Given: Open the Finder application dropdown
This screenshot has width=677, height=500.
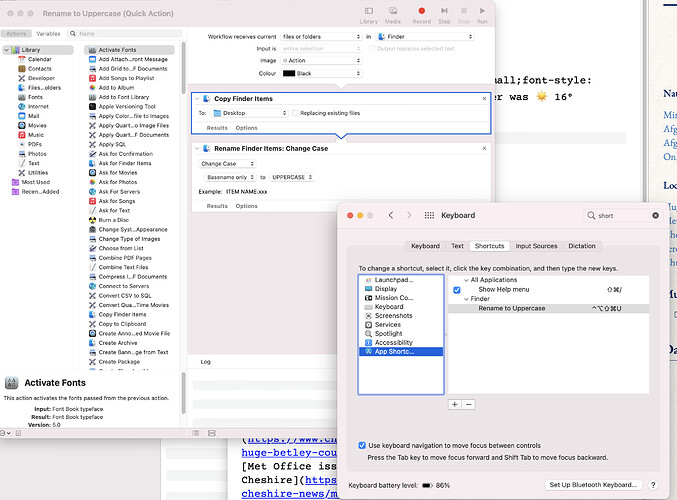Looking at the screenshot, I should 425,37.
